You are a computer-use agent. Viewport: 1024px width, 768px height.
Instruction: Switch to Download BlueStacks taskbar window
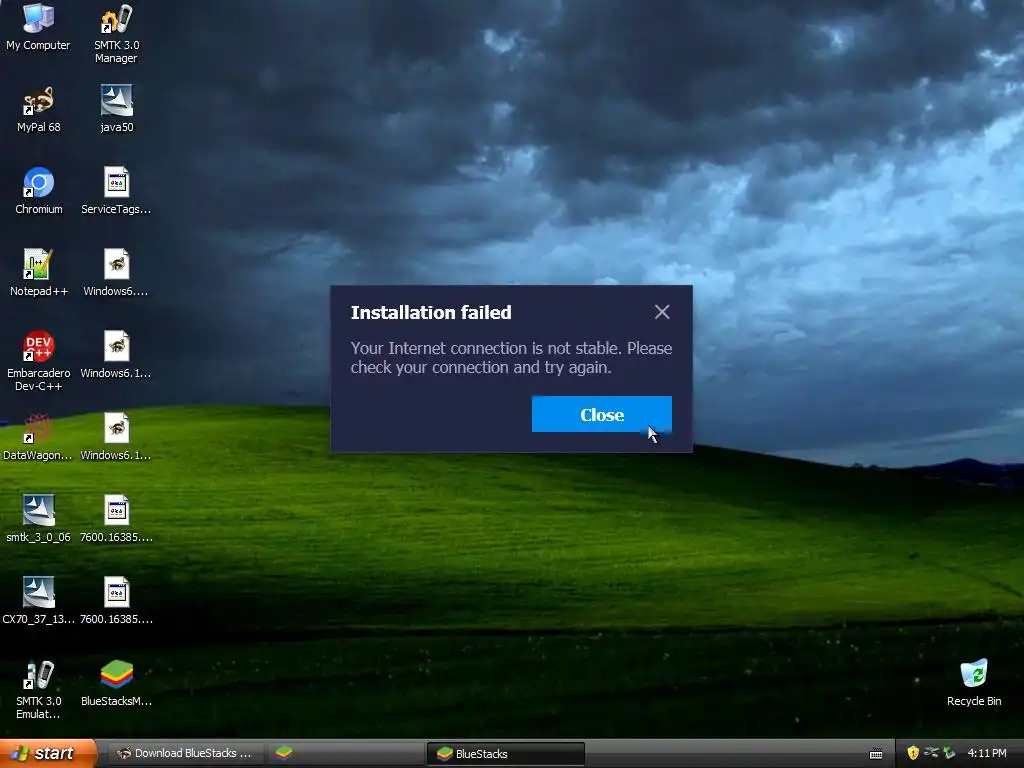pyautogui.click(x=185, y=753)
